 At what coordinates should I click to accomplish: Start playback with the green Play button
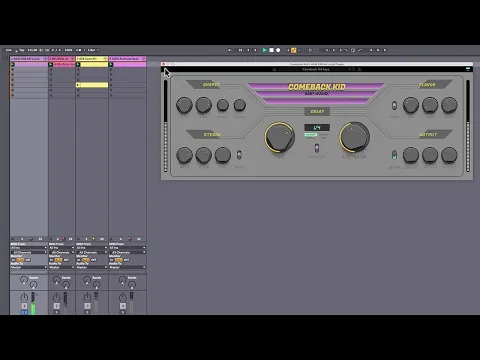(x=264, y=50)
